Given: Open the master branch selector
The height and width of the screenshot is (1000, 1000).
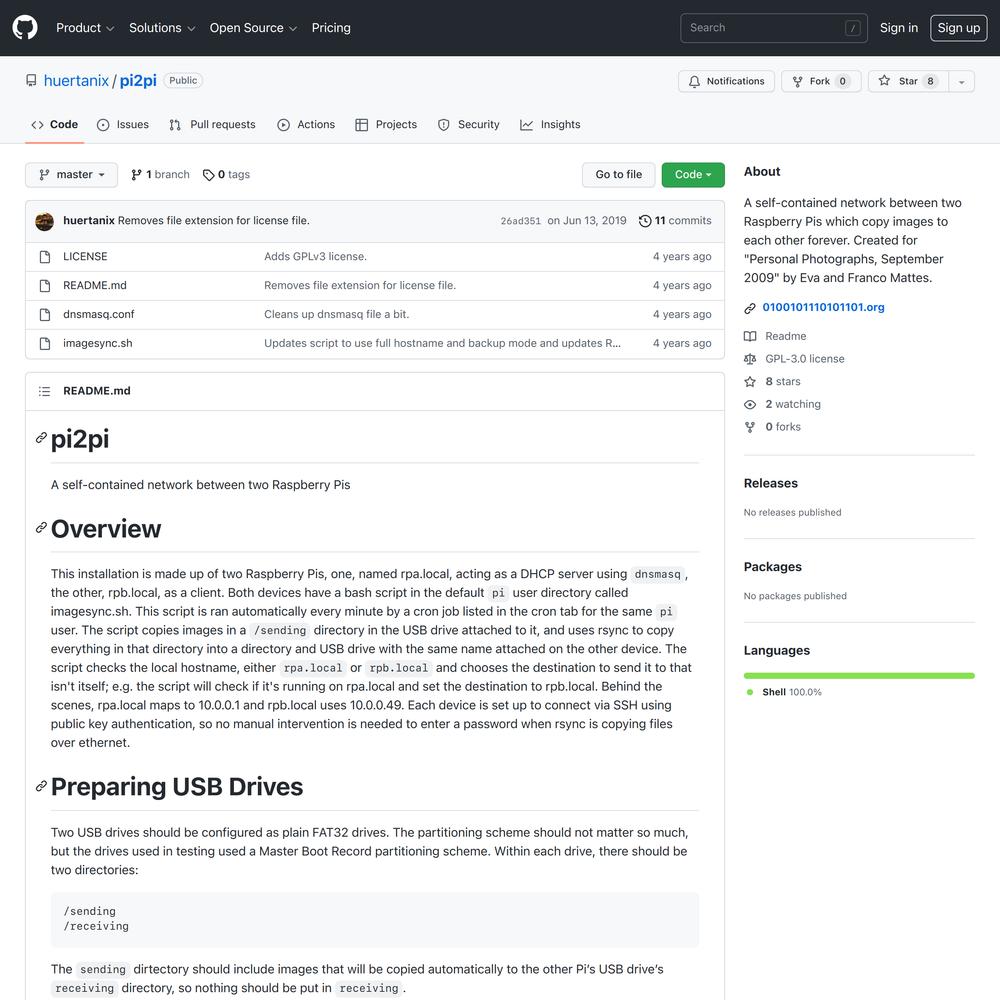Looking at the screenshot, I should coord(71,175).
